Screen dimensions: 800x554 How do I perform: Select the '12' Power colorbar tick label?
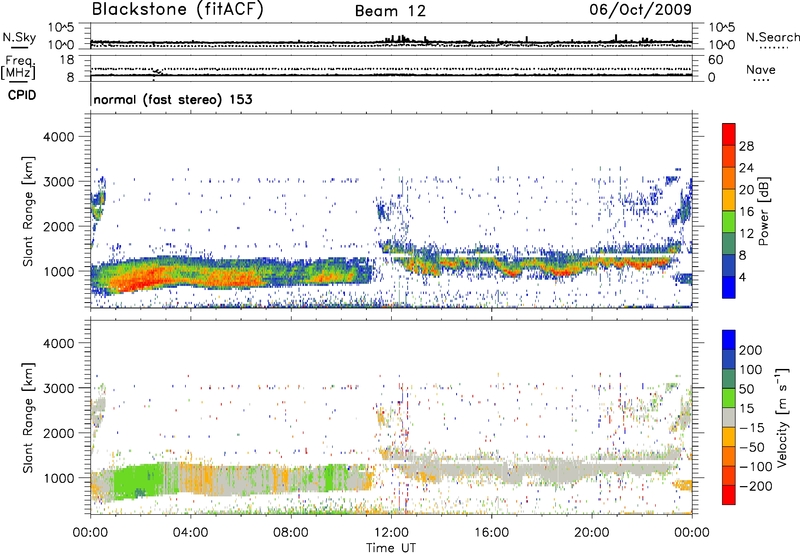tap(746, 234)
